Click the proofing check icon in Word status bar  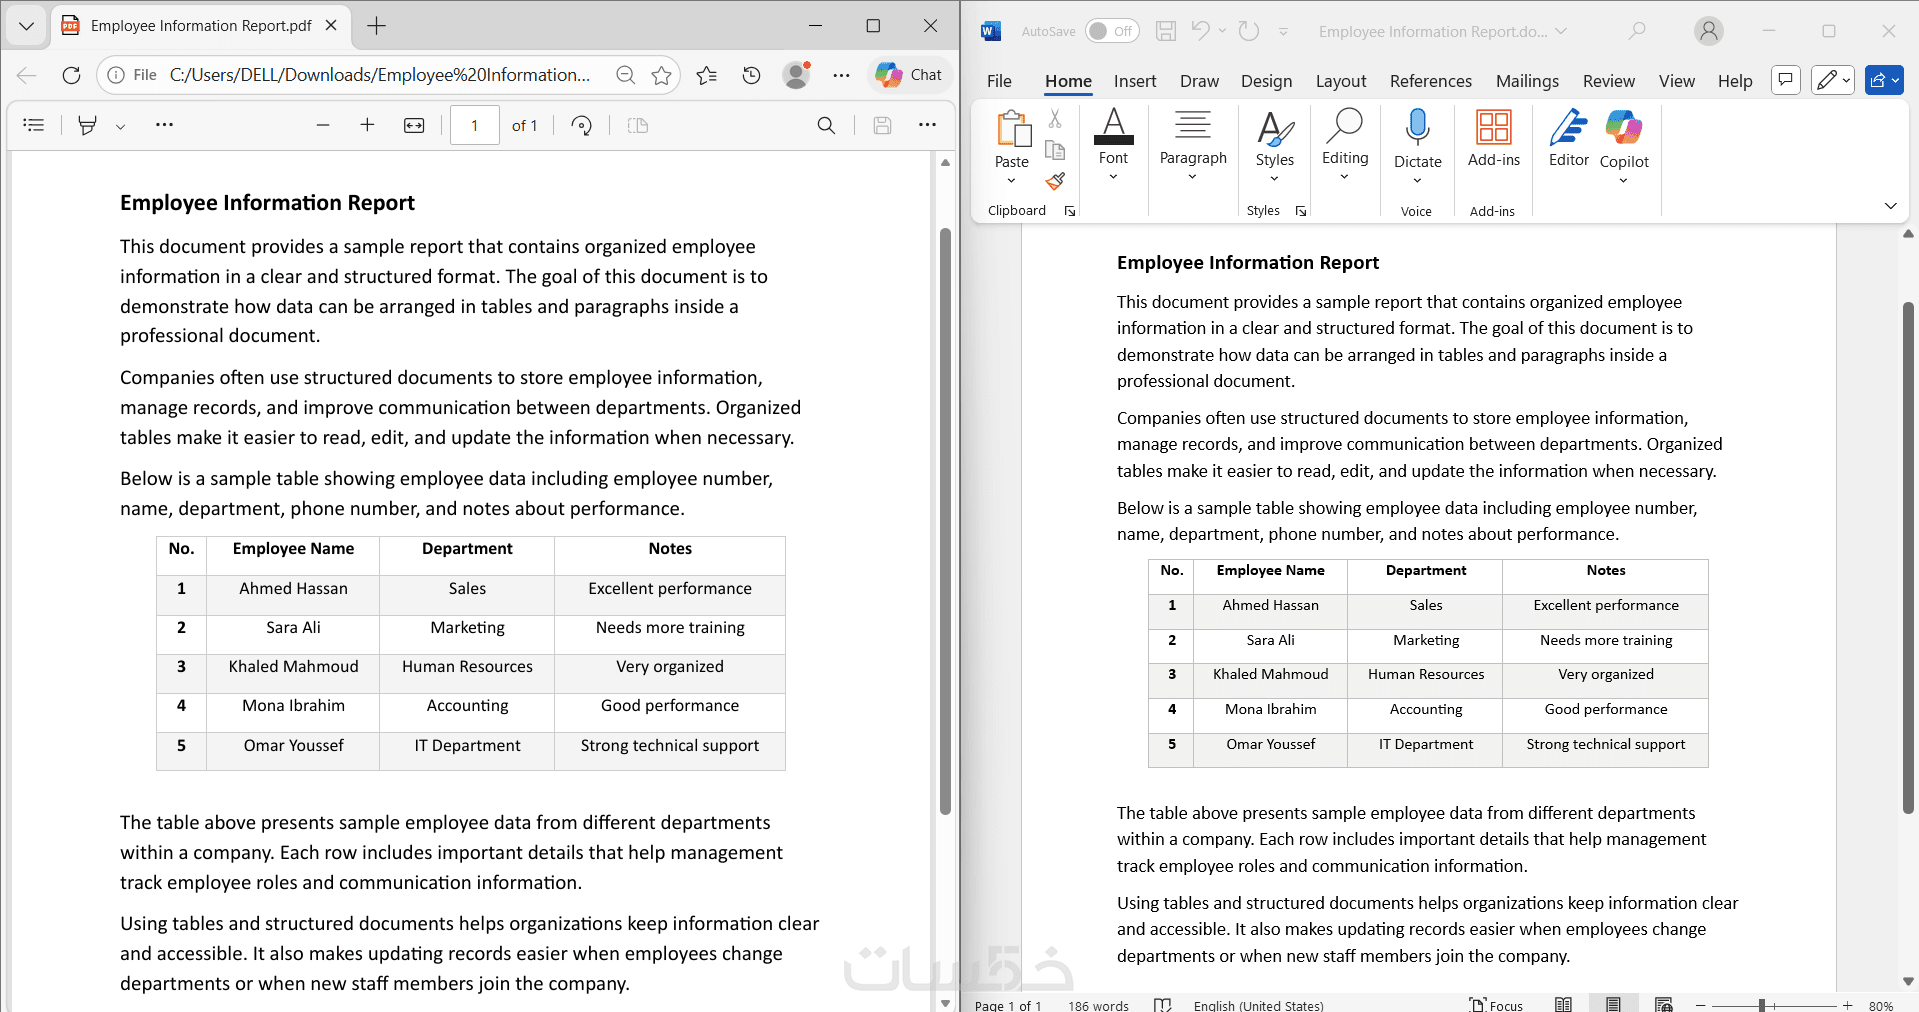(x=1162, y=1005)
